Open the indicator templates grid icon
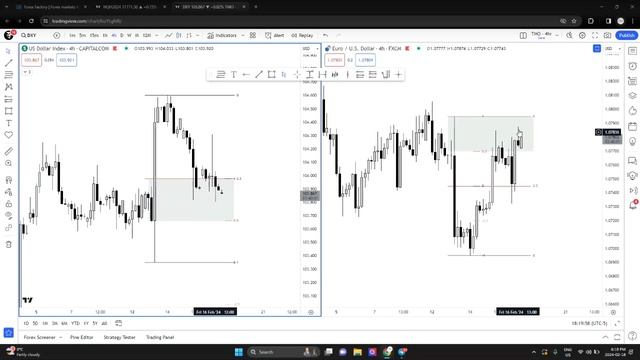This screenshot has height=360, width=640. point(253,36)
